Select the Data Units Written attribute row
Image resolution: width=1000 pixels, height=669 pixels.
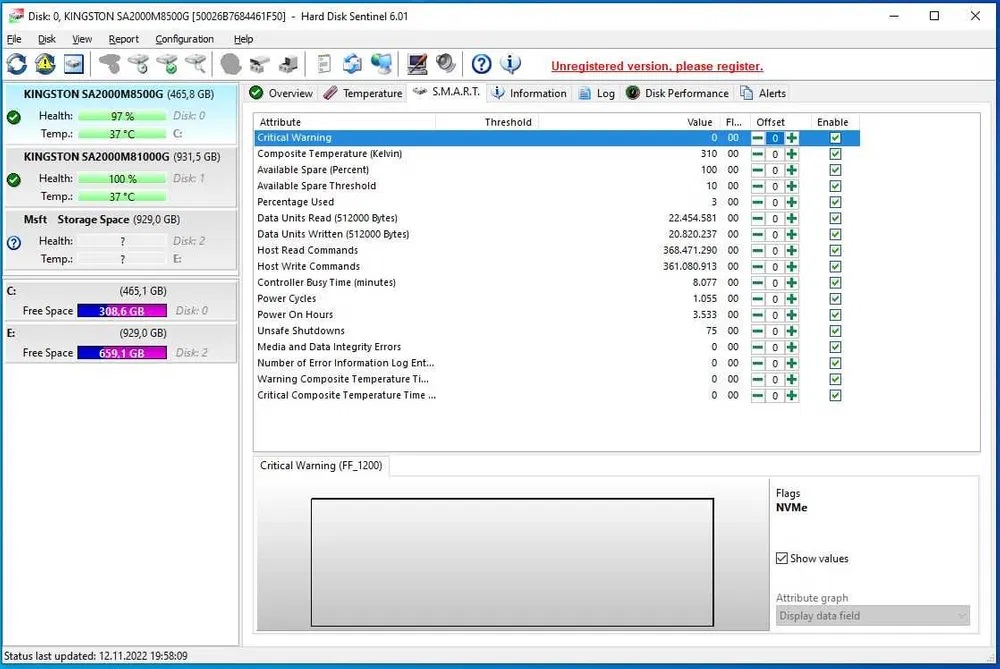(557, 234)
